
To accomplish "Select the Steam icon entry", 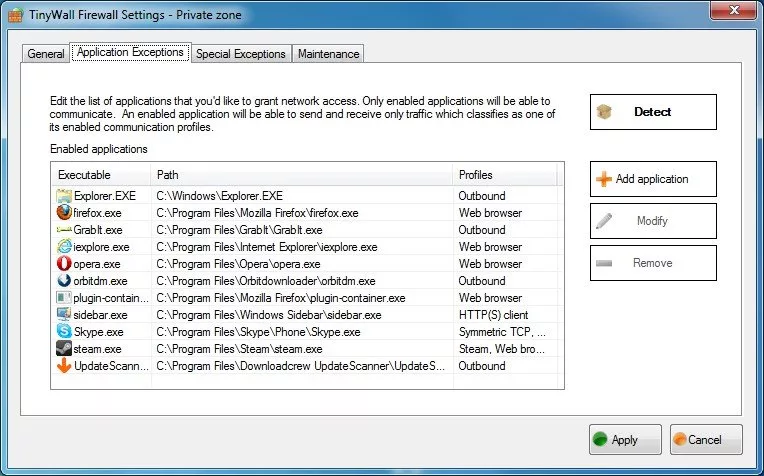I will [x=64, y=348].
